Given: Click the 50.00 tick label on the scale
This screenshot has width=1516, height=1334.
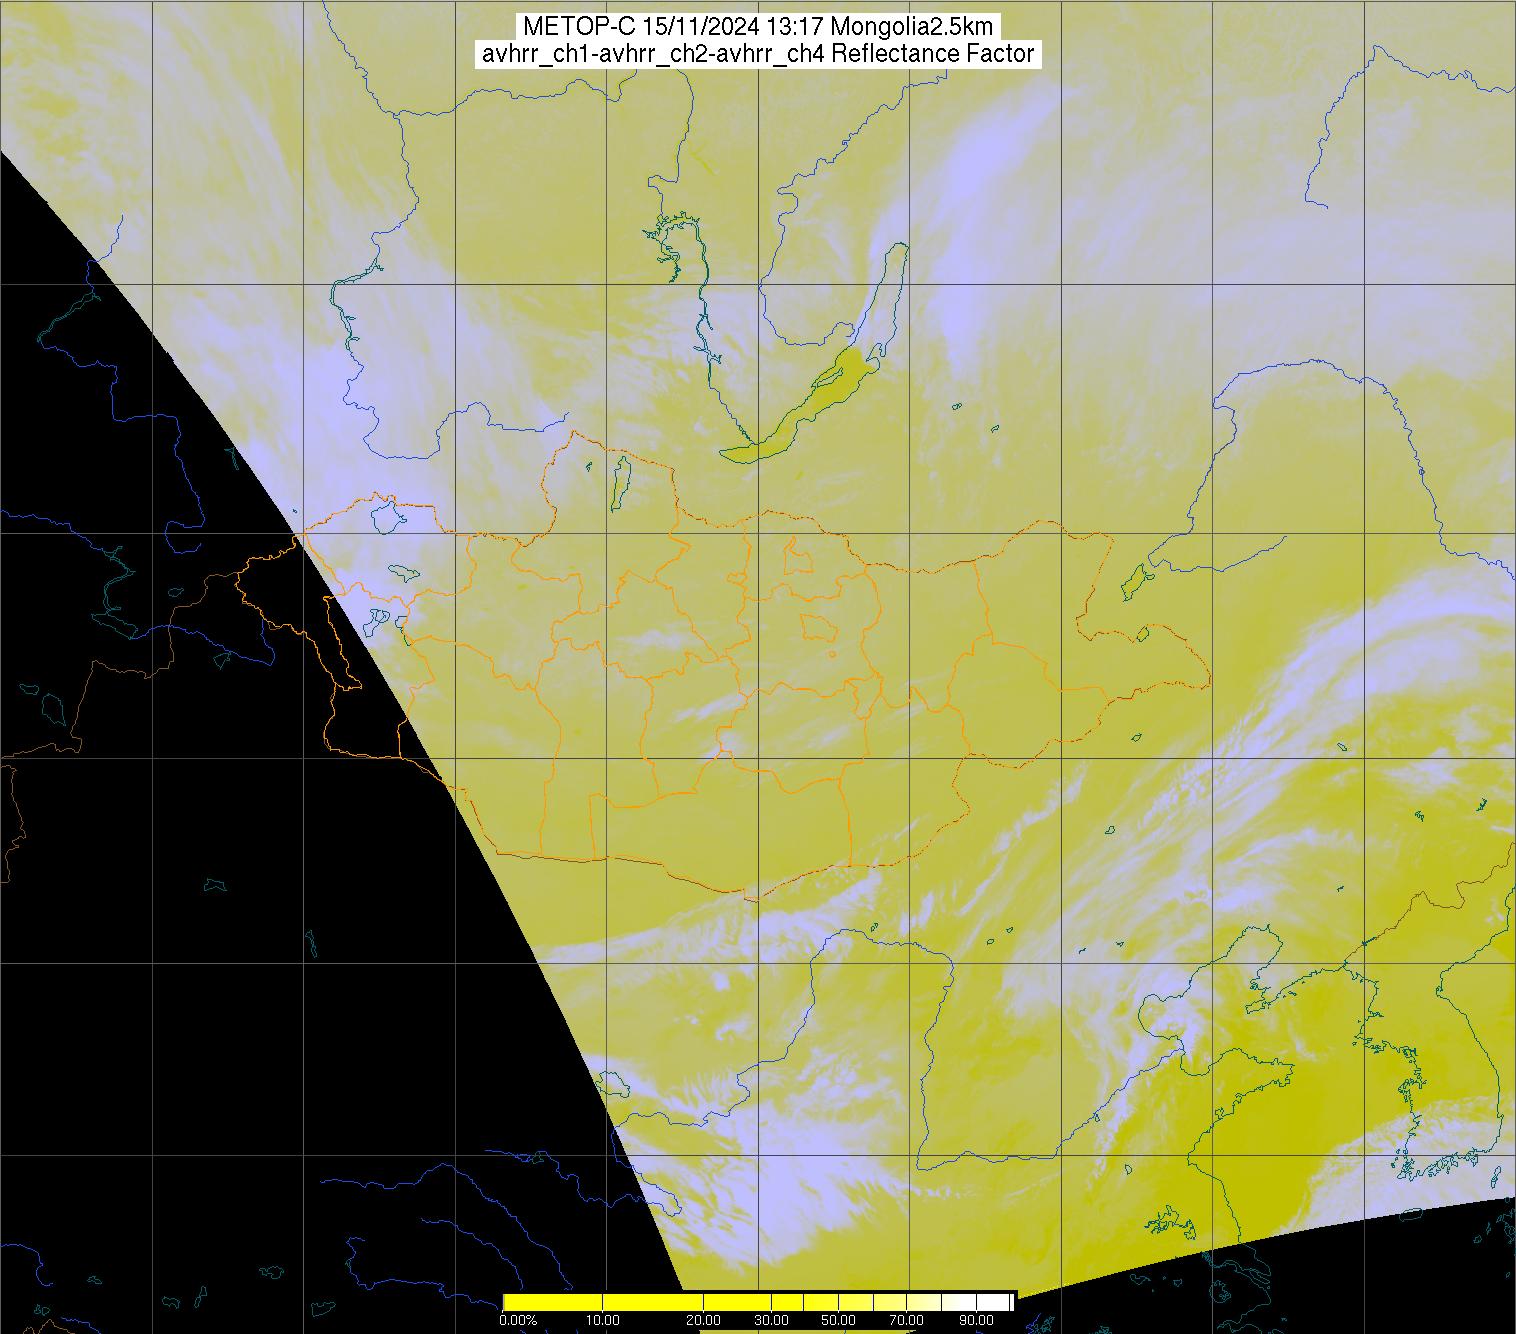Looking at the screenshot, I should click(838, 1320).
